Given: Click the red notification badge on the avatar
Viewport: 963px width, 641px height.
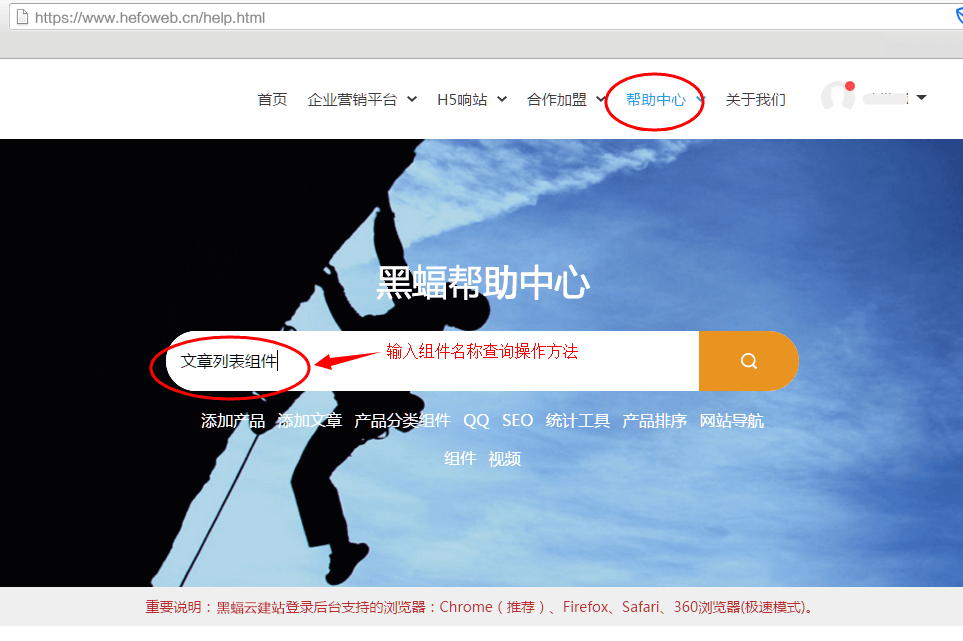Looking at the screenshot, I should click(x=851, y=86).
